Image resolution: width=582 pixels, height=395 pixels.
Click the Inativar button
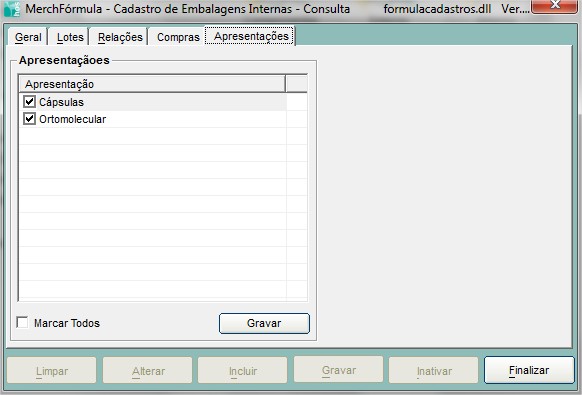point(434,370)
